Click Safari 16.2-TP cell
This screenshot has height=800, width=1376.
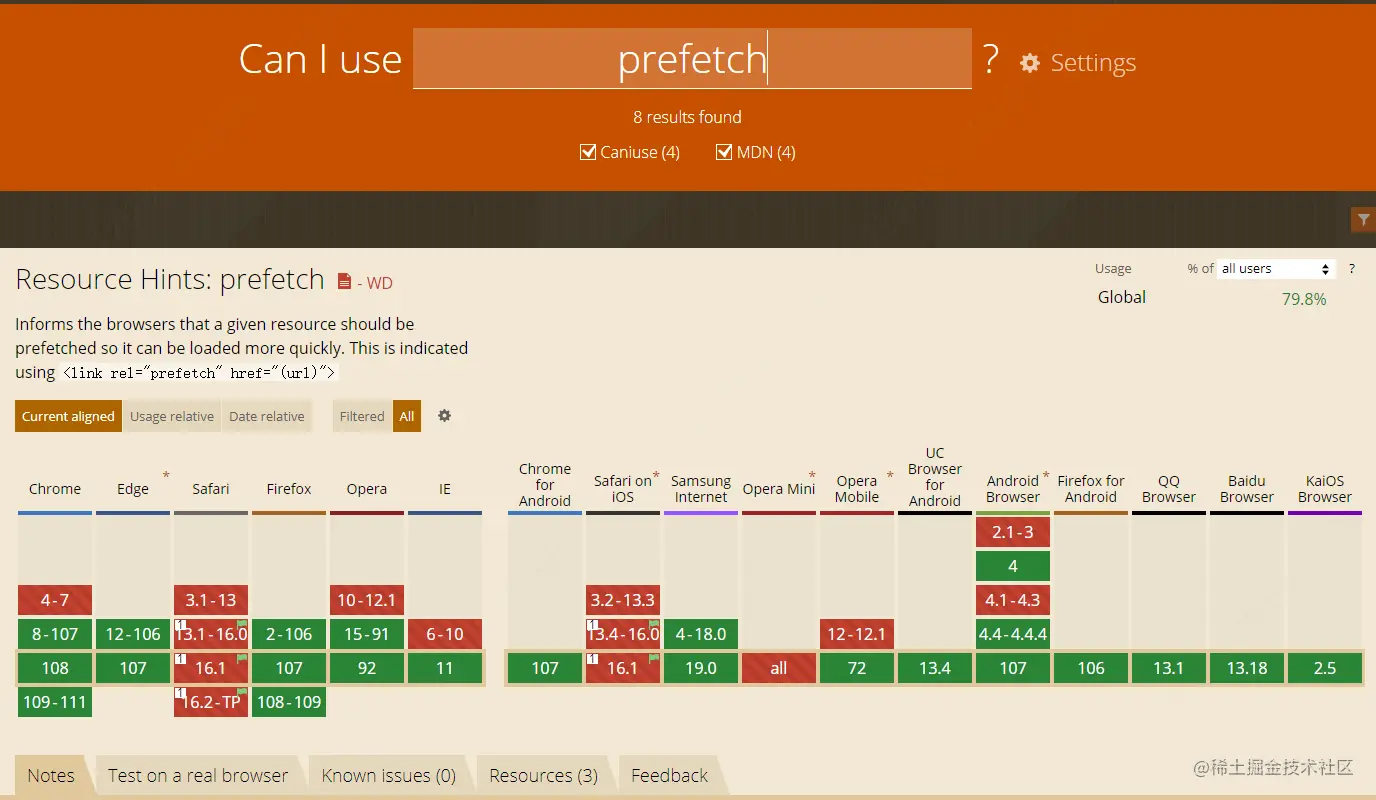[211, 702]
